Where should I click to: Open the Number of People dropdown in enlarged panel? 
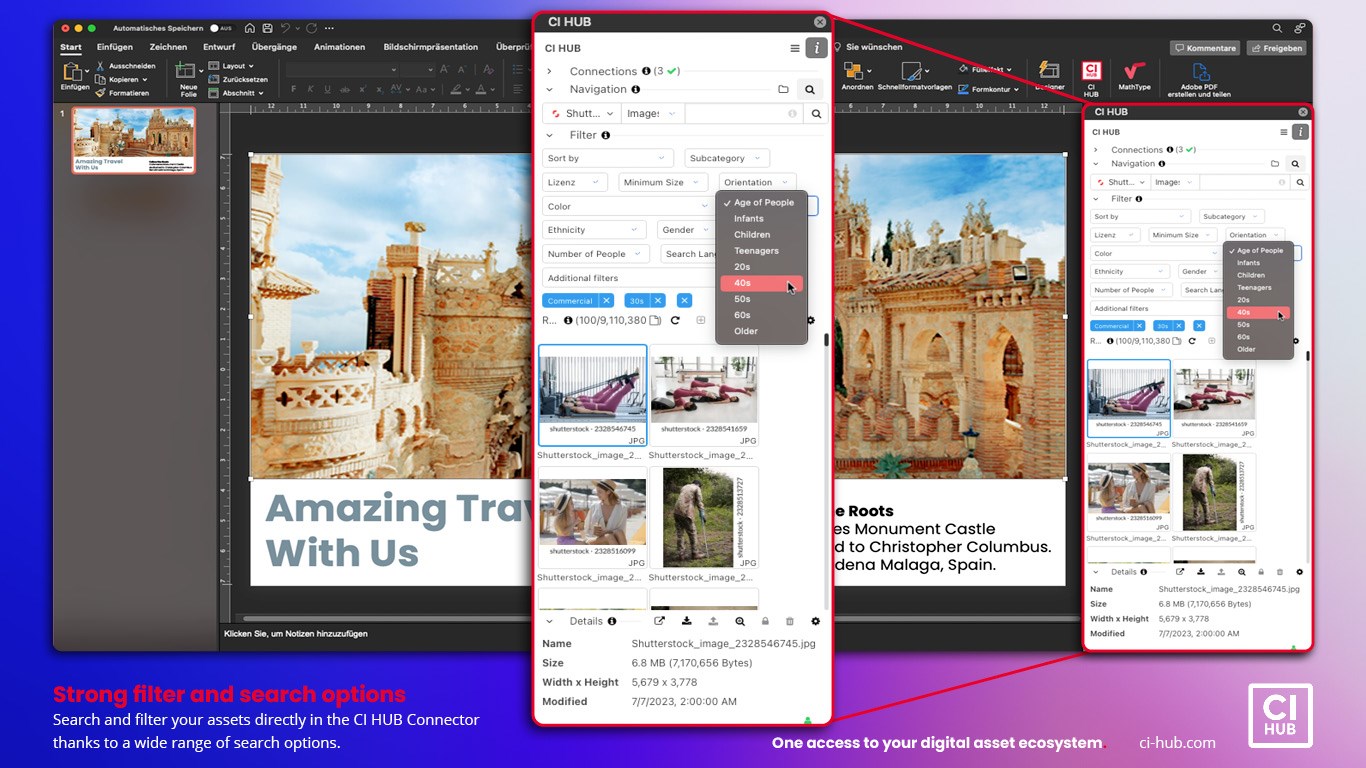(x=596, y=254)
